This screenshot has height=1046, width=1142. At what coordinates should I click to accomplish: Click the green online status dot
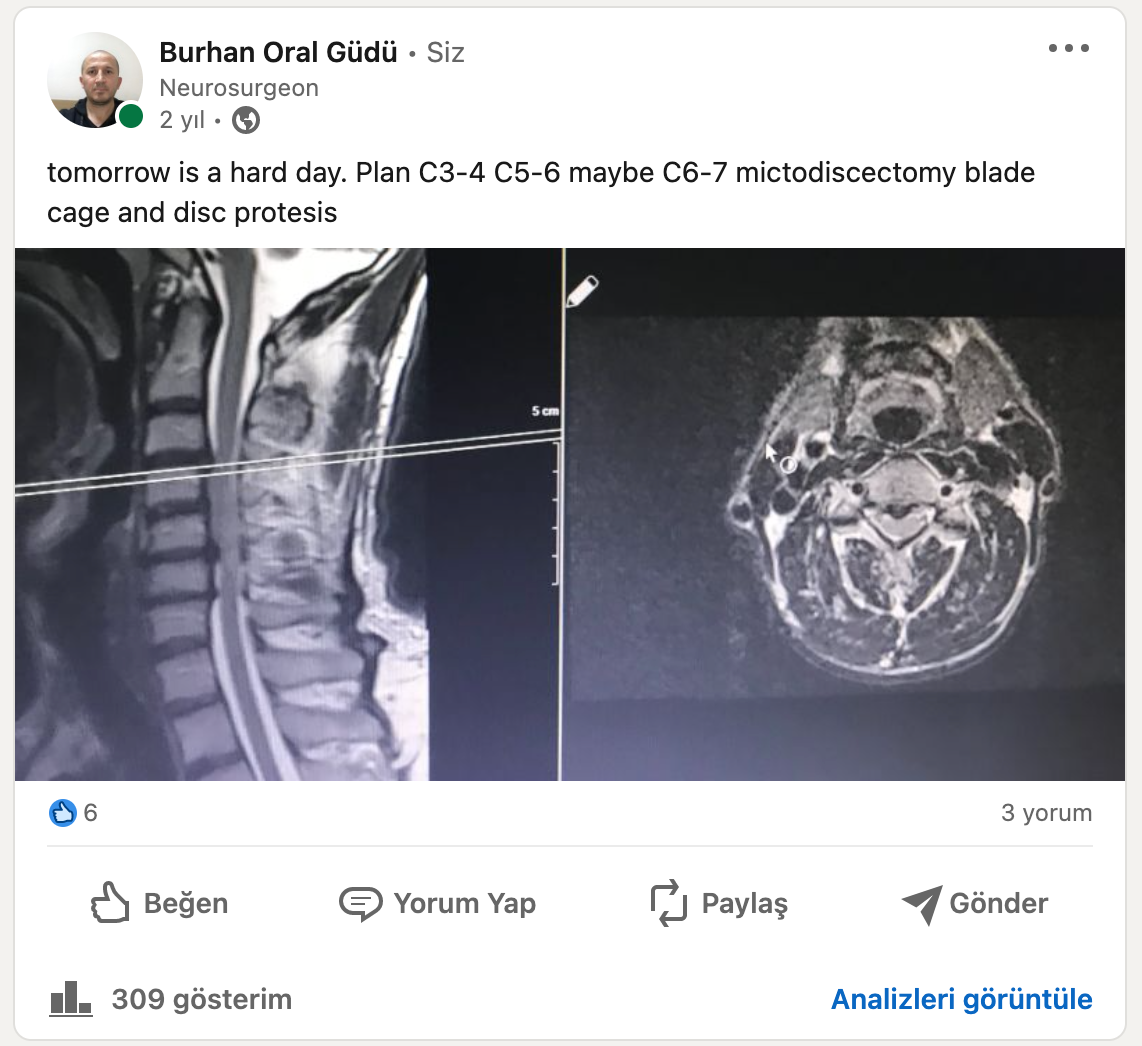(130, 116)
